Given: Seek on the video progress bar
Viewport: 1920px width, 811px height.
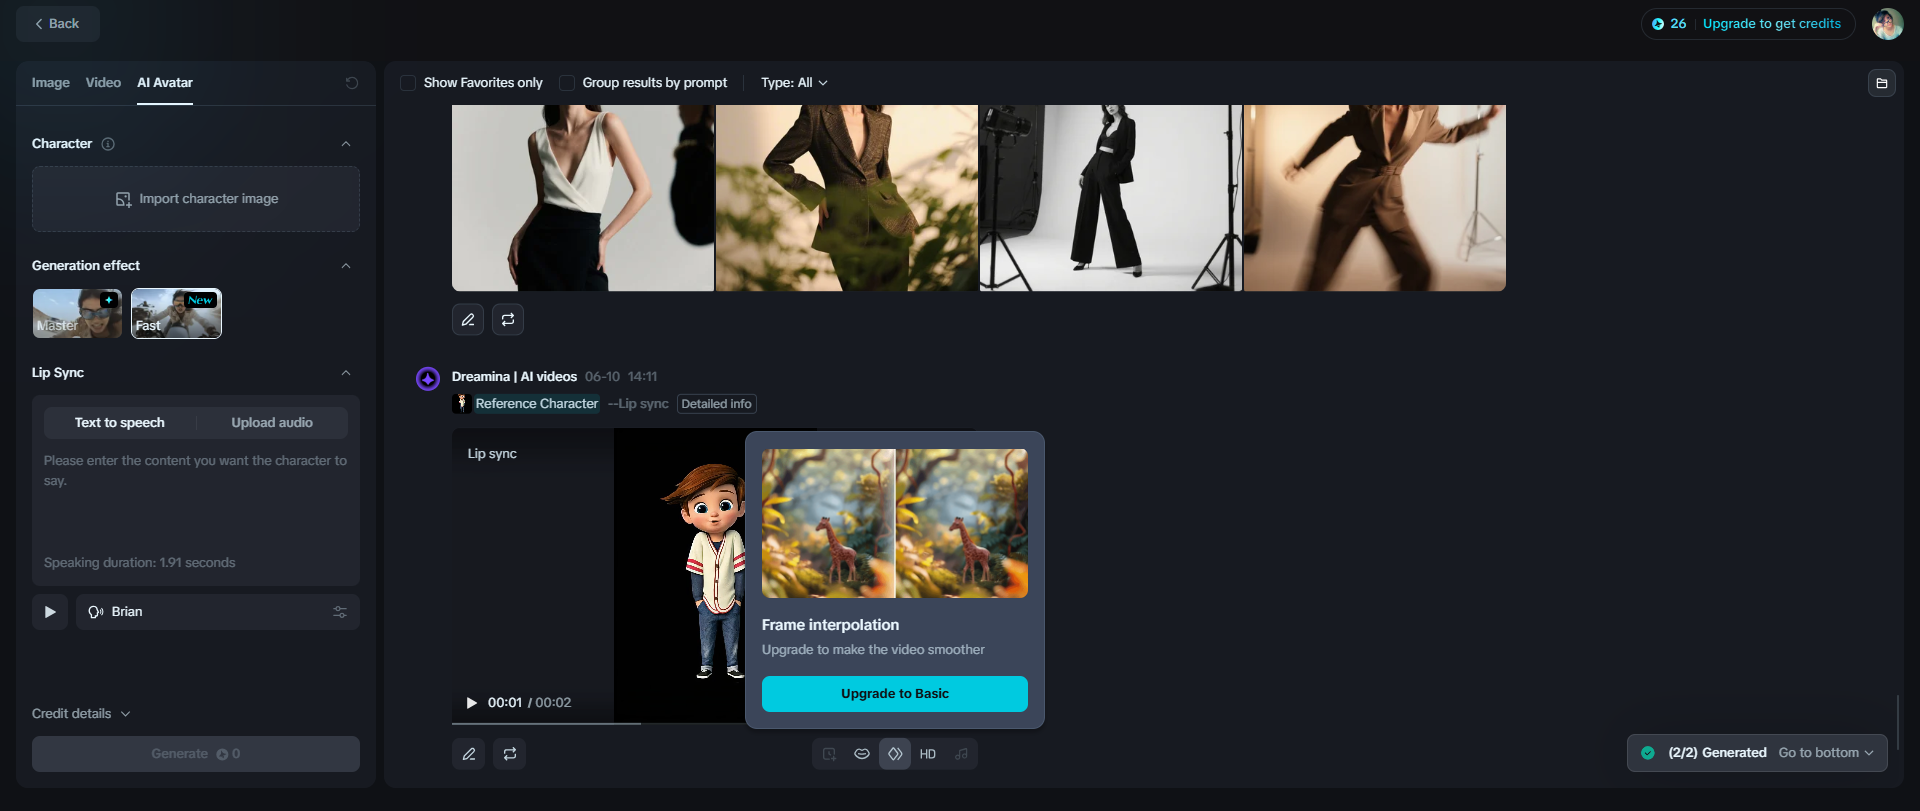Looking at the screenshot, I should [598, 723].
